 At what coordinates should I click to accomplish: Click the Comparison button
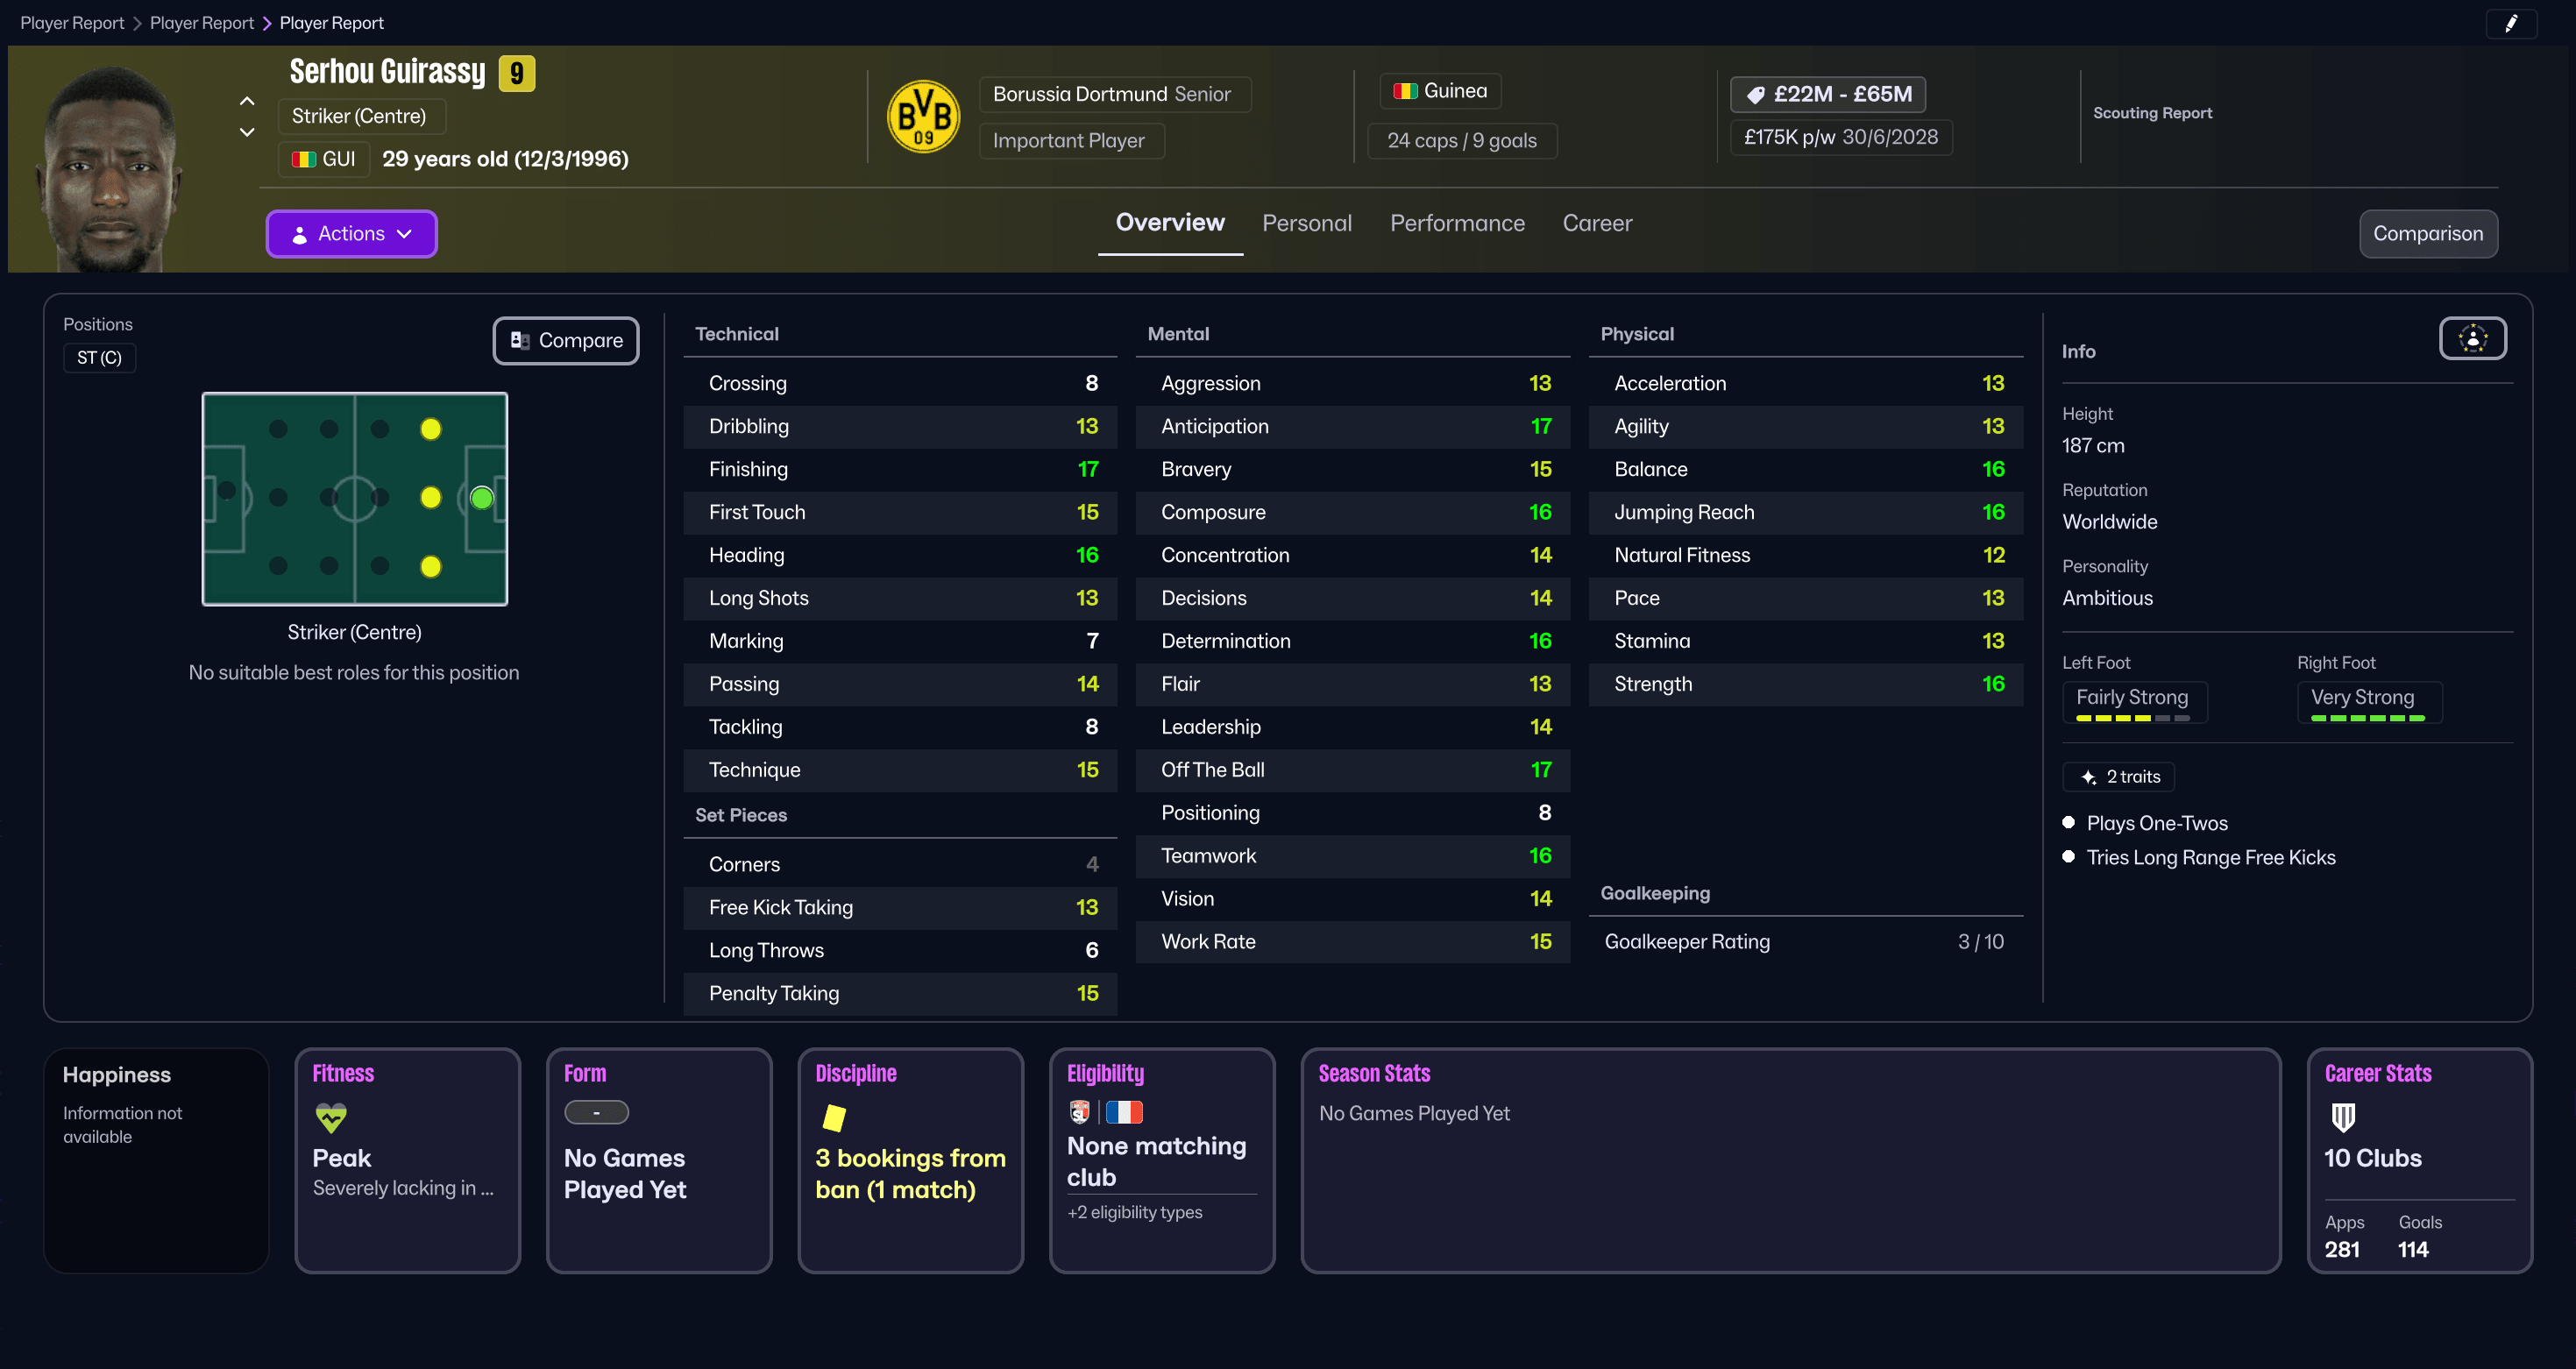[x=2428, y=233]
